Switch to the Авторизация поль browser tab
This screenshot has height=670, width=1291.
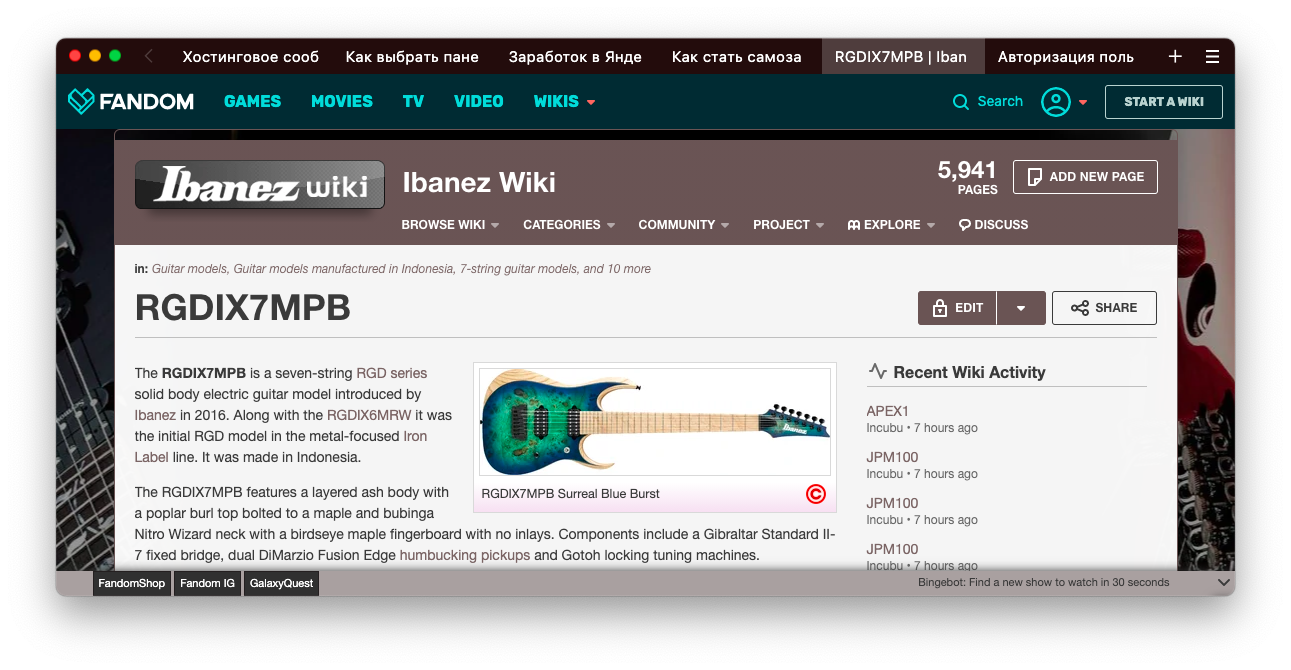point(1066,57)
